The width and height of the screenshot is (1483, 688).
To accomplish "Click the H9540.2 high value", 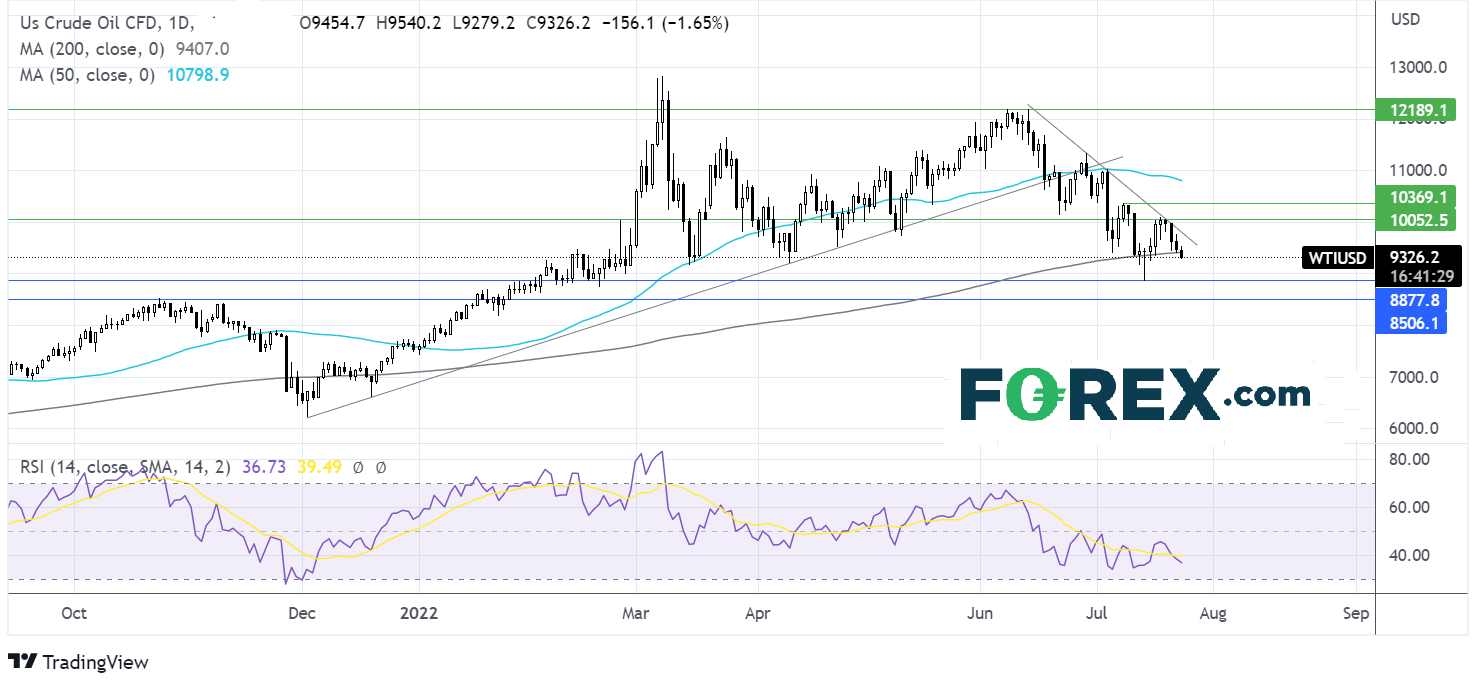I will click(410, 23).
